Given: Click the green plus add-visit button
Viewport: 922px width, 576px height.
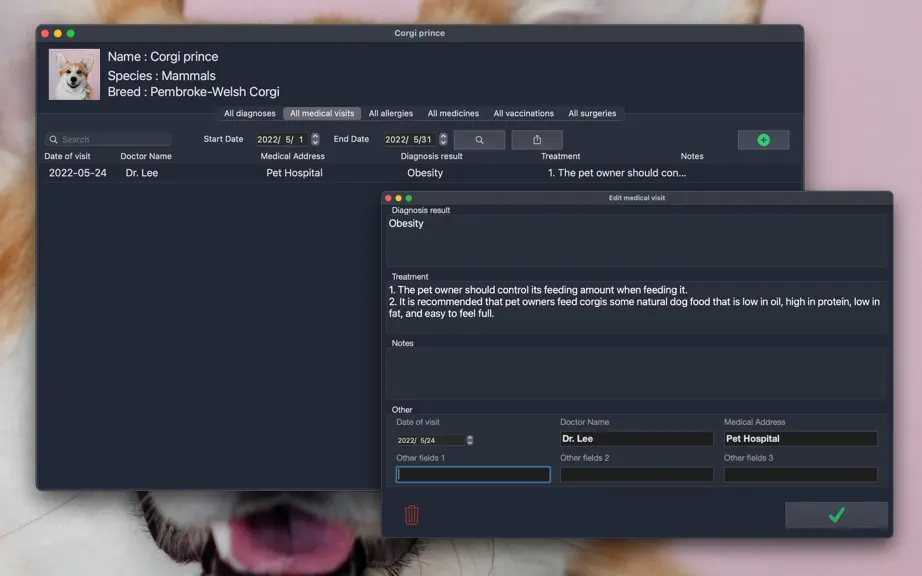Looking at the screenshot, I should coord(763,140).
